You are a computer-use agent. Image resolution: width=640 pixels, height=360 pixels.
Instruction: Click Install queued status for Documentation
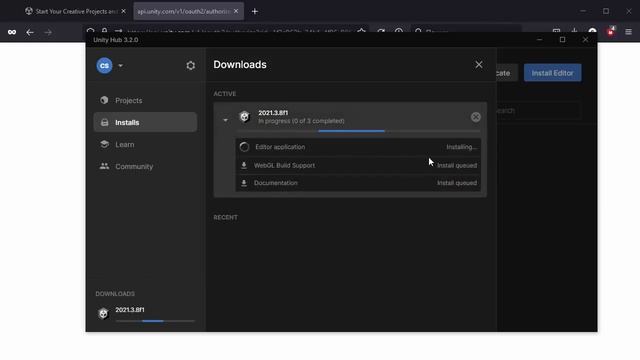(x=457, y=183)
